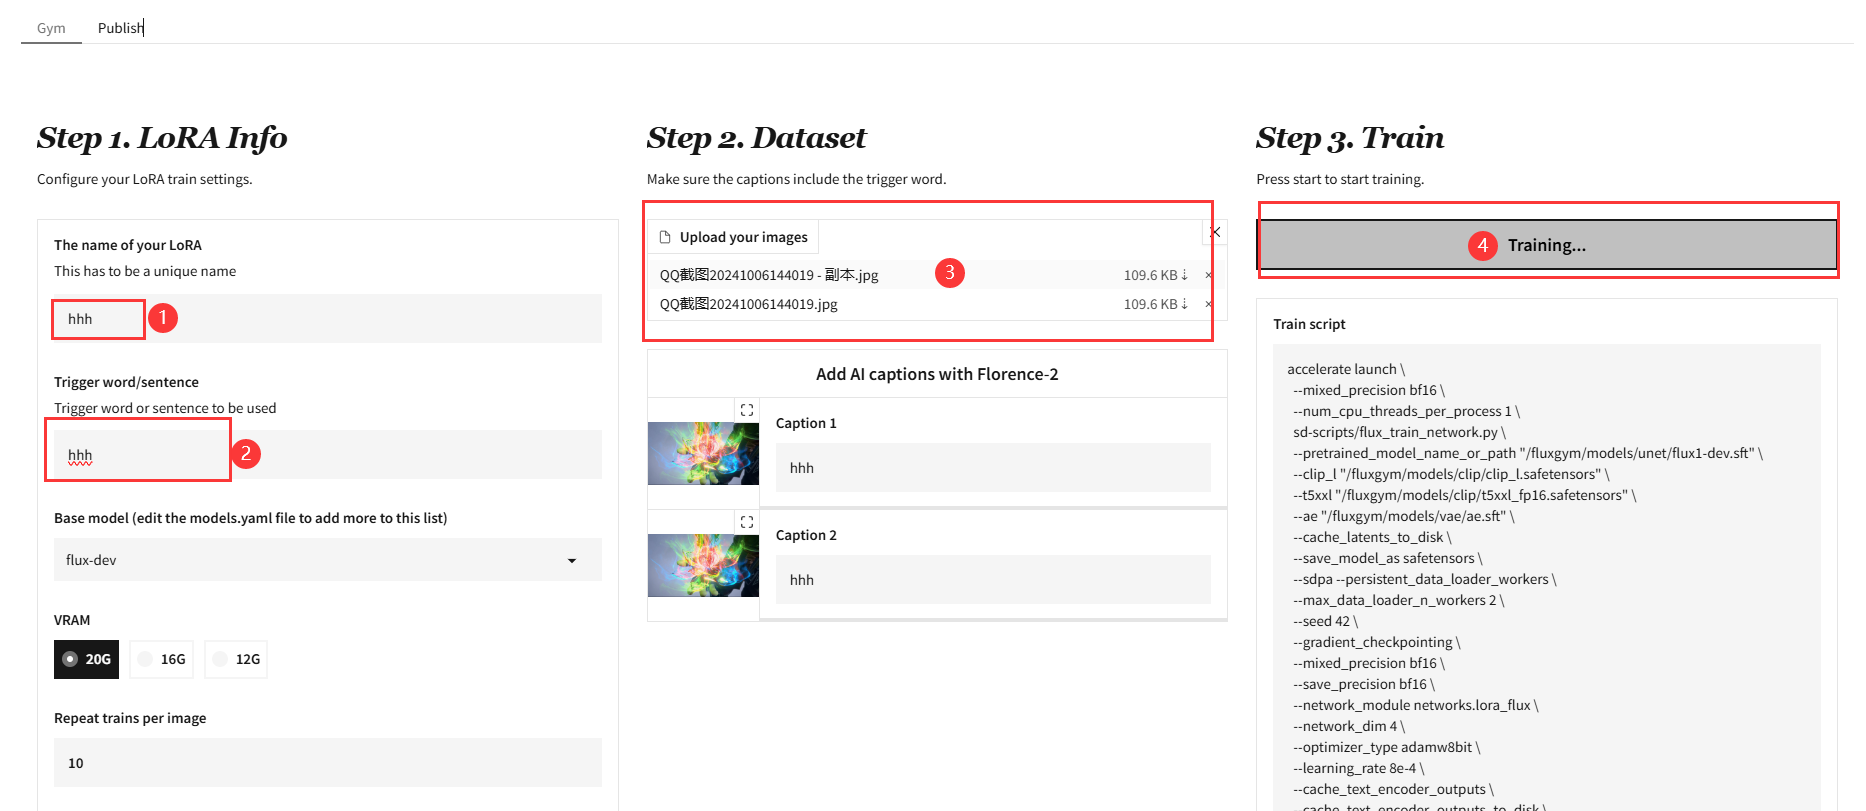The width and height of the screenshot is (1866, 811).
Task: Expand the Caption 2 image to fullscreen
Action: point(746,522)
